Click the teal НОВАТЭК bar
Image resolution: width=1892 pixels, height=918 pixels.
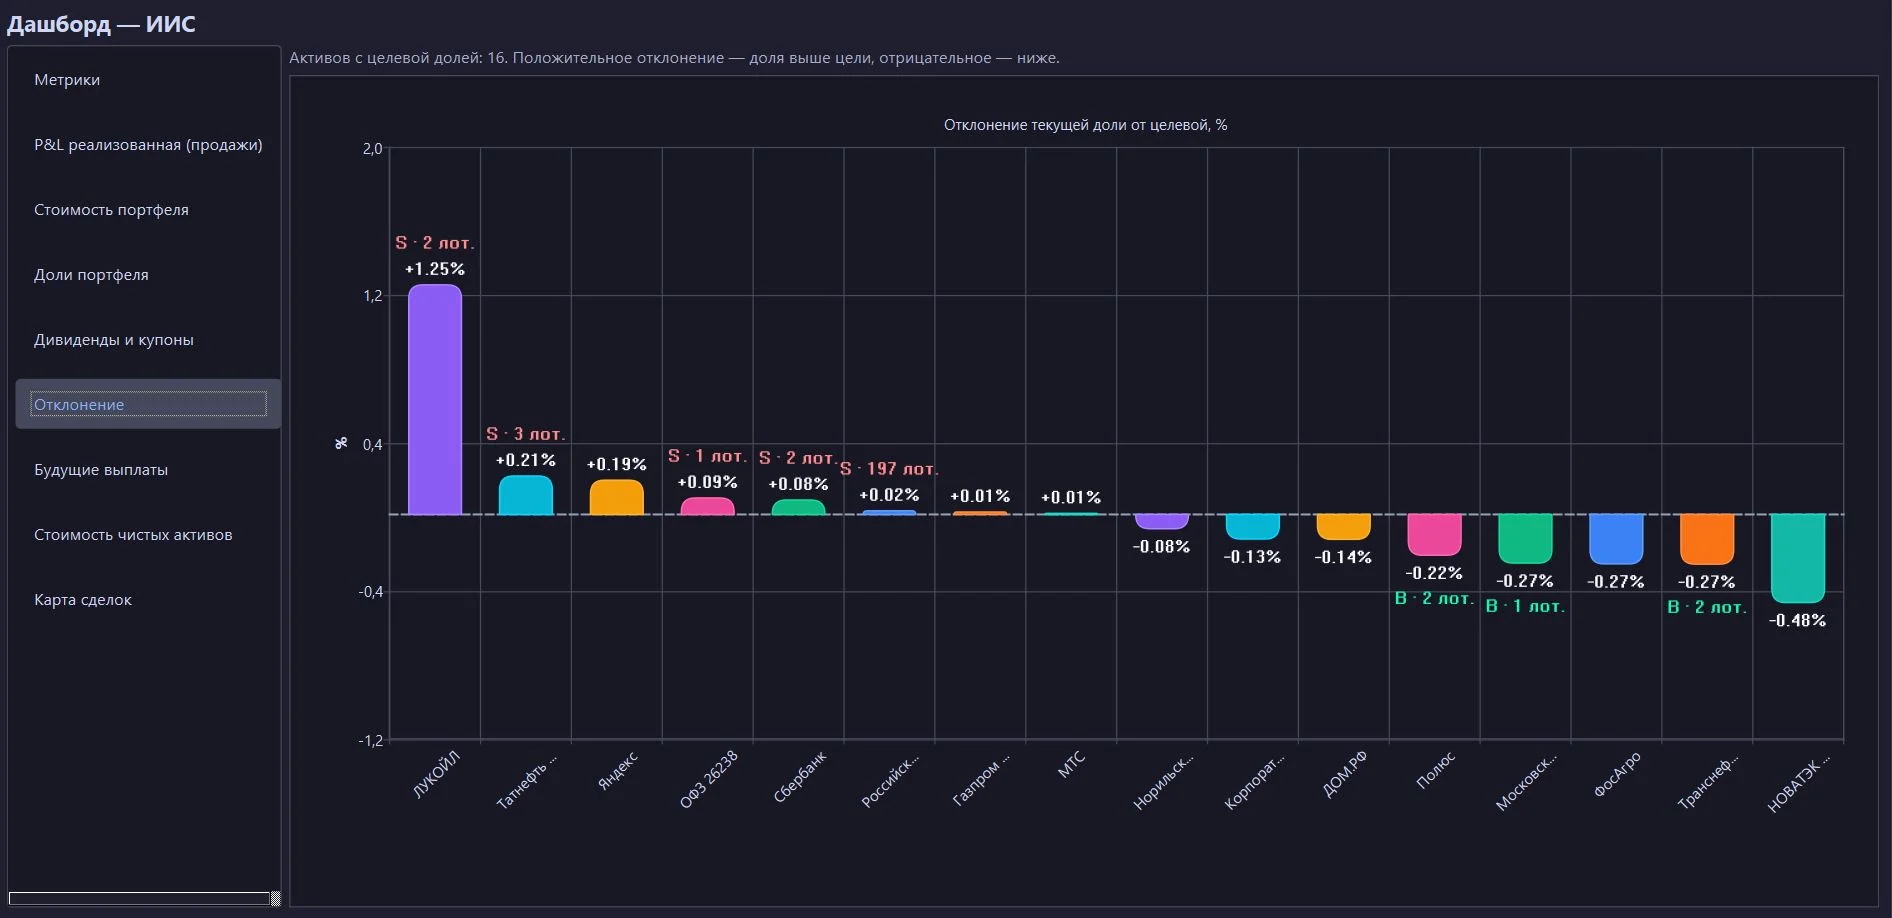(1797, 558)
